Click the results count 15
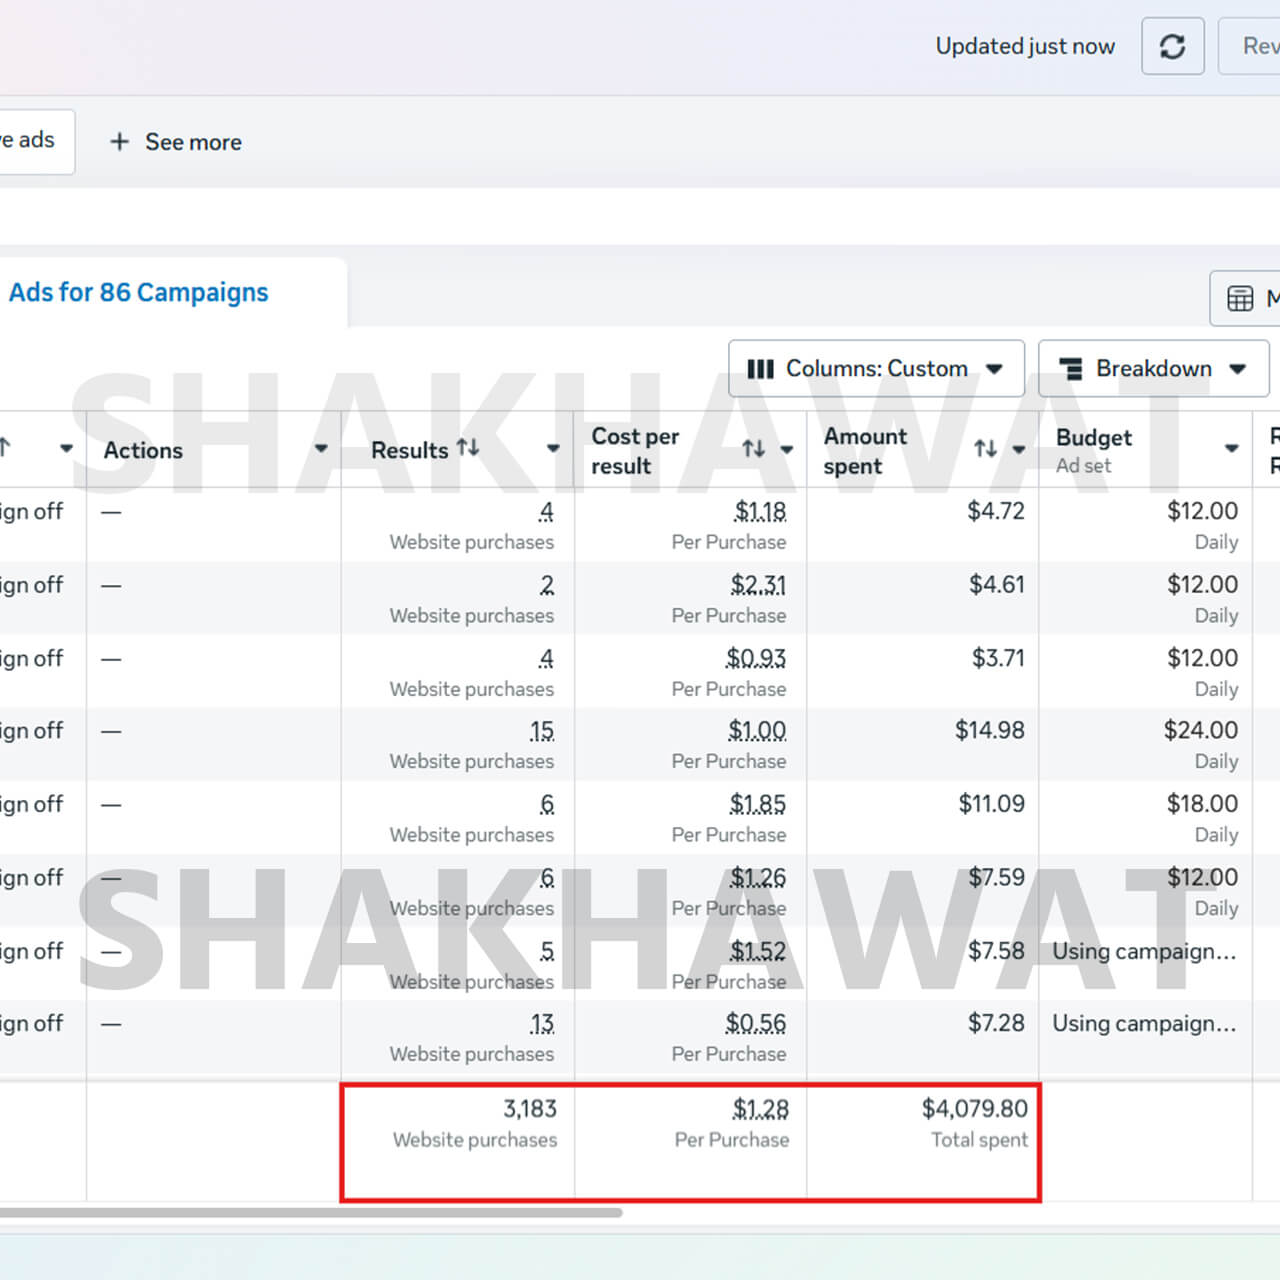The width and height of the screenshot is (1280, 1280). click(x=542, y=731)
